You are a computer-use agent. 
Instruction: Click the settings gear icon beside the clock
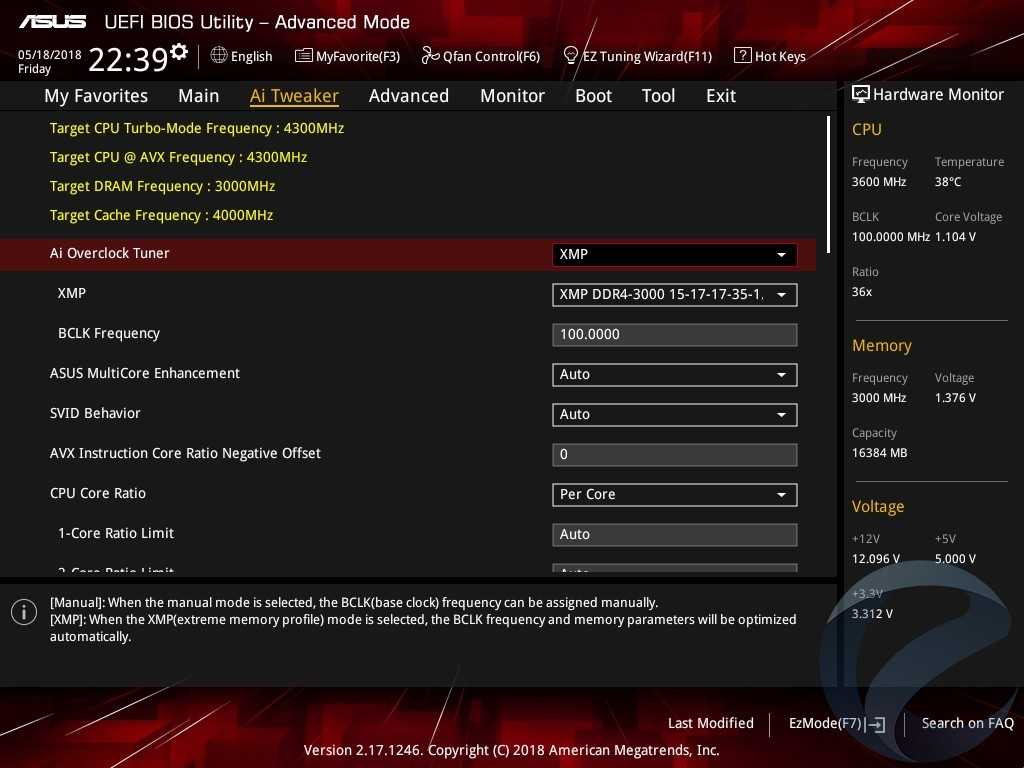pos(179,51)
